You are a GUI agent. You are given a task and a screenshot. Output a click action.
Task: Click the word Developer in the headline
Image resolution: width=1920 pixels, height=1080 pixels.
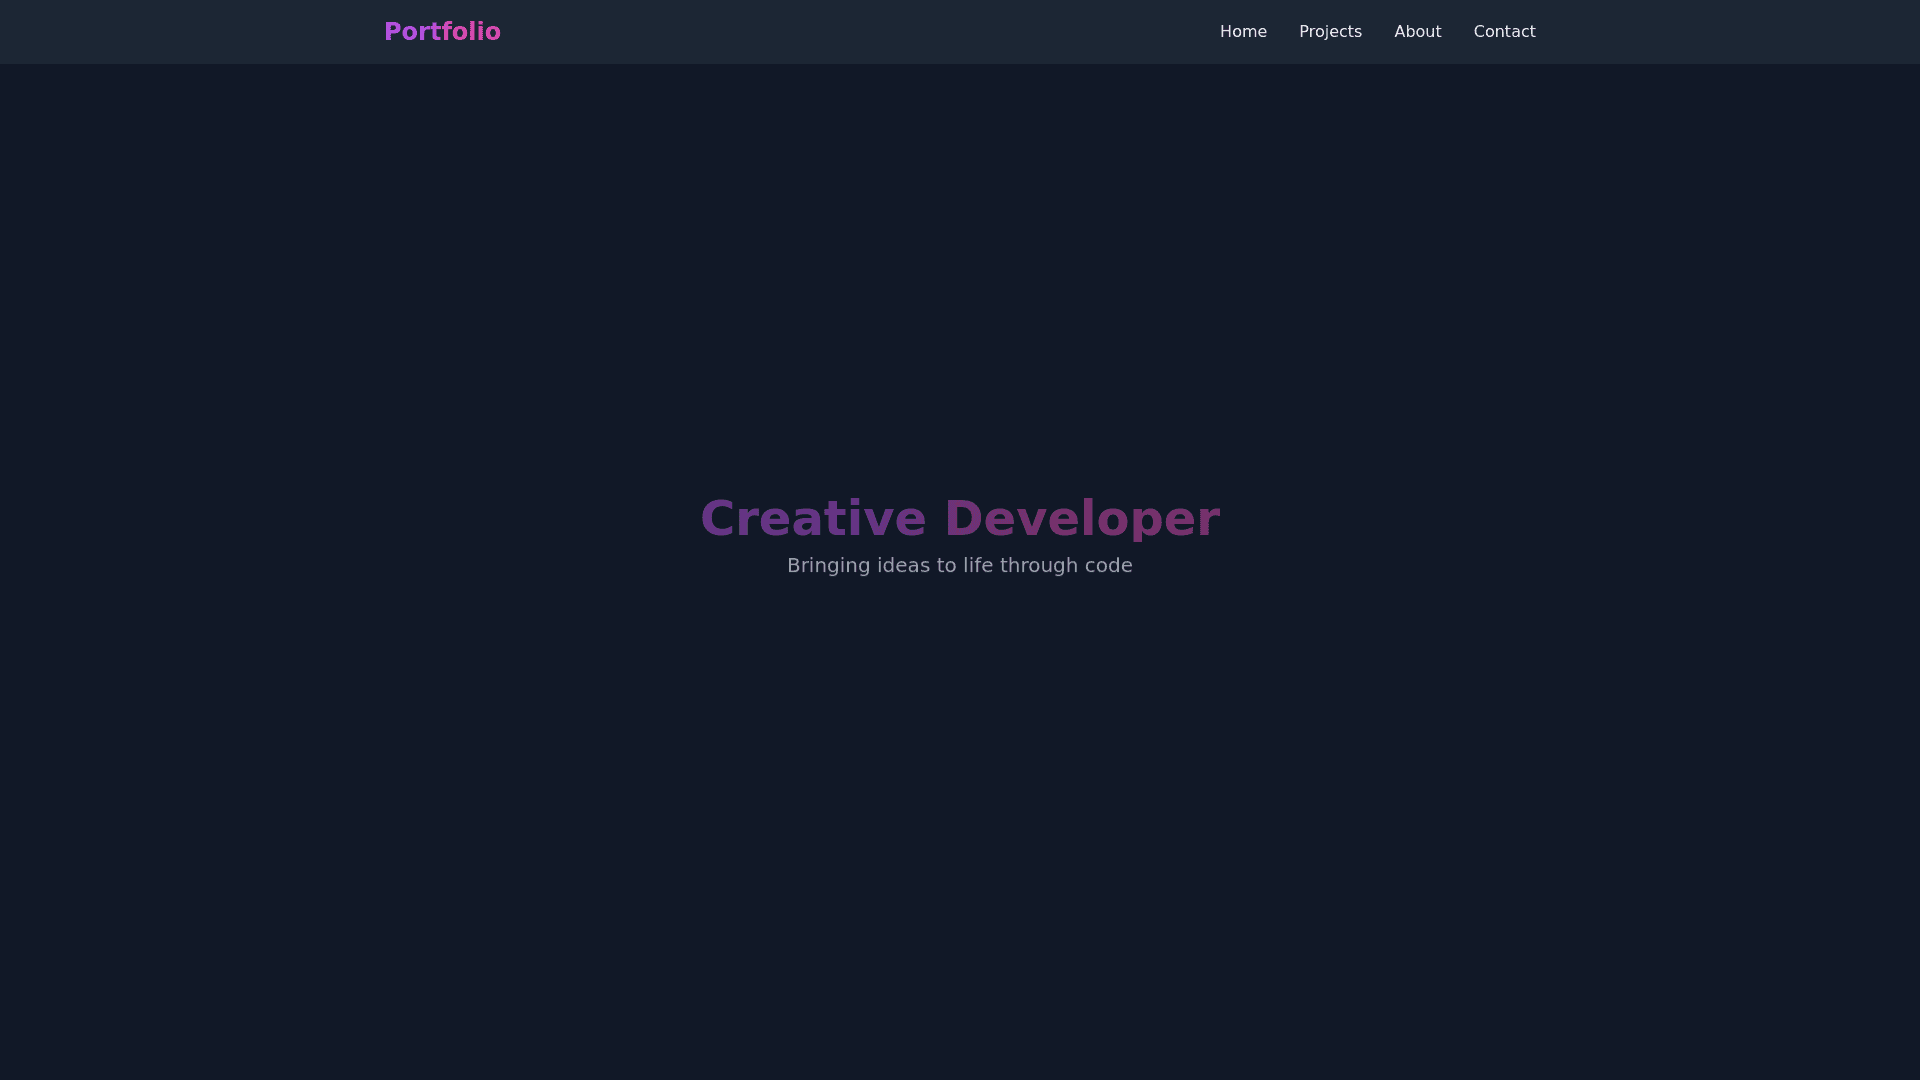(x=1082, y=519)
